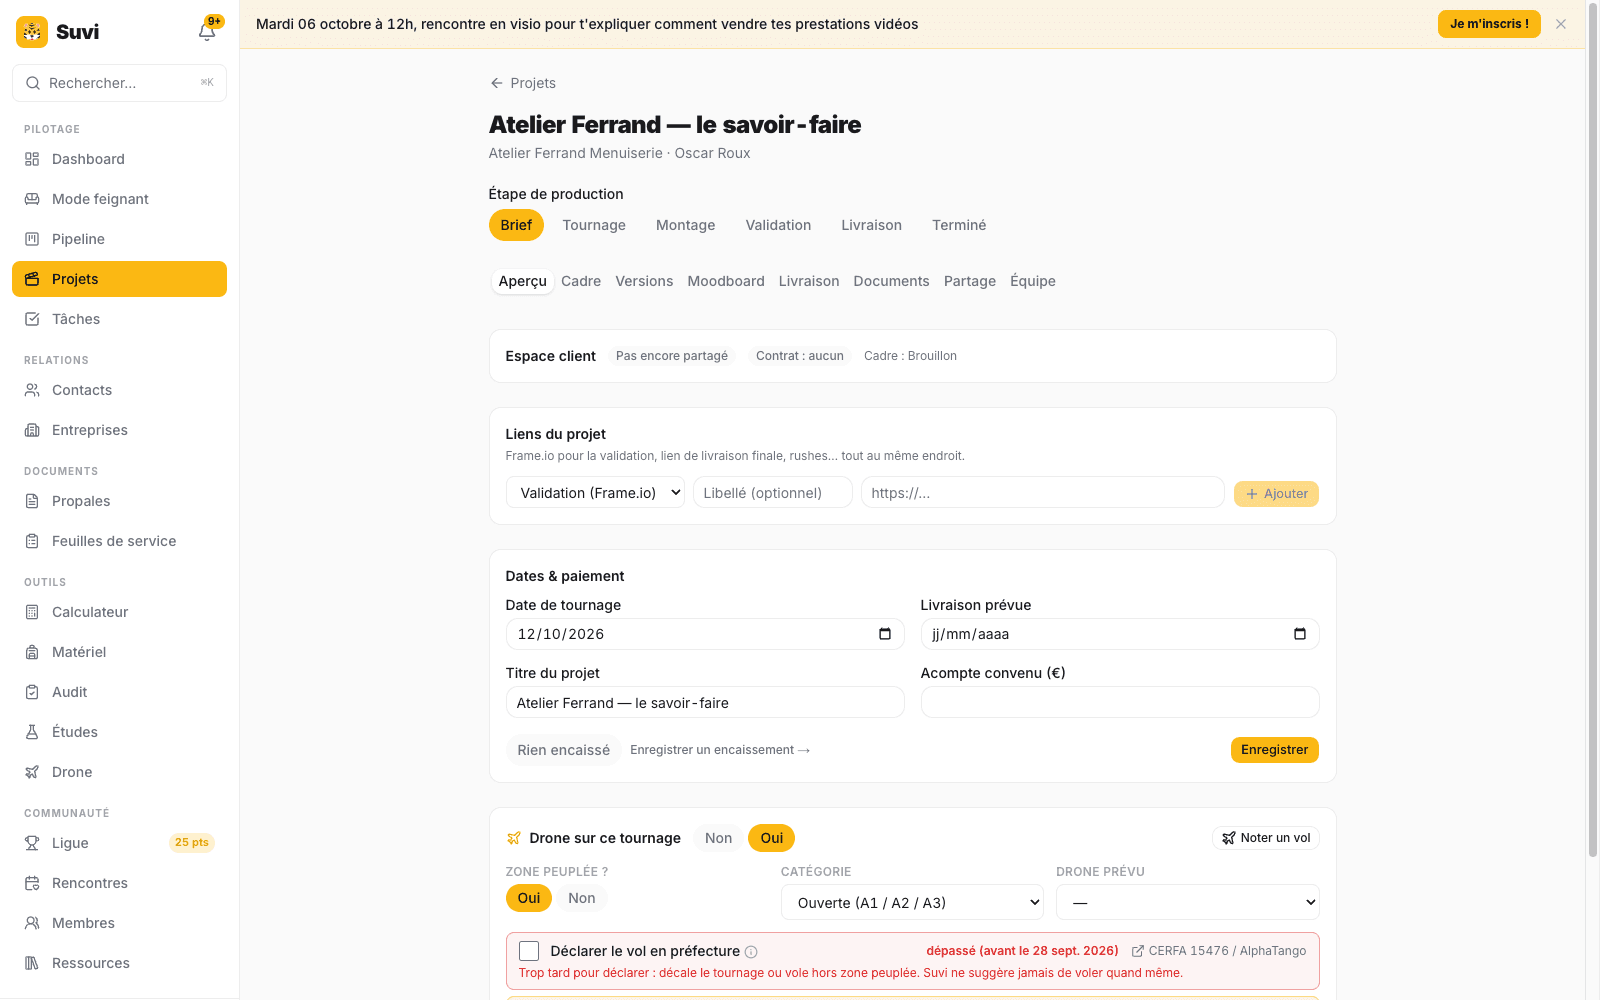Open Matériel sidebar icon

[x=32, y=652]
